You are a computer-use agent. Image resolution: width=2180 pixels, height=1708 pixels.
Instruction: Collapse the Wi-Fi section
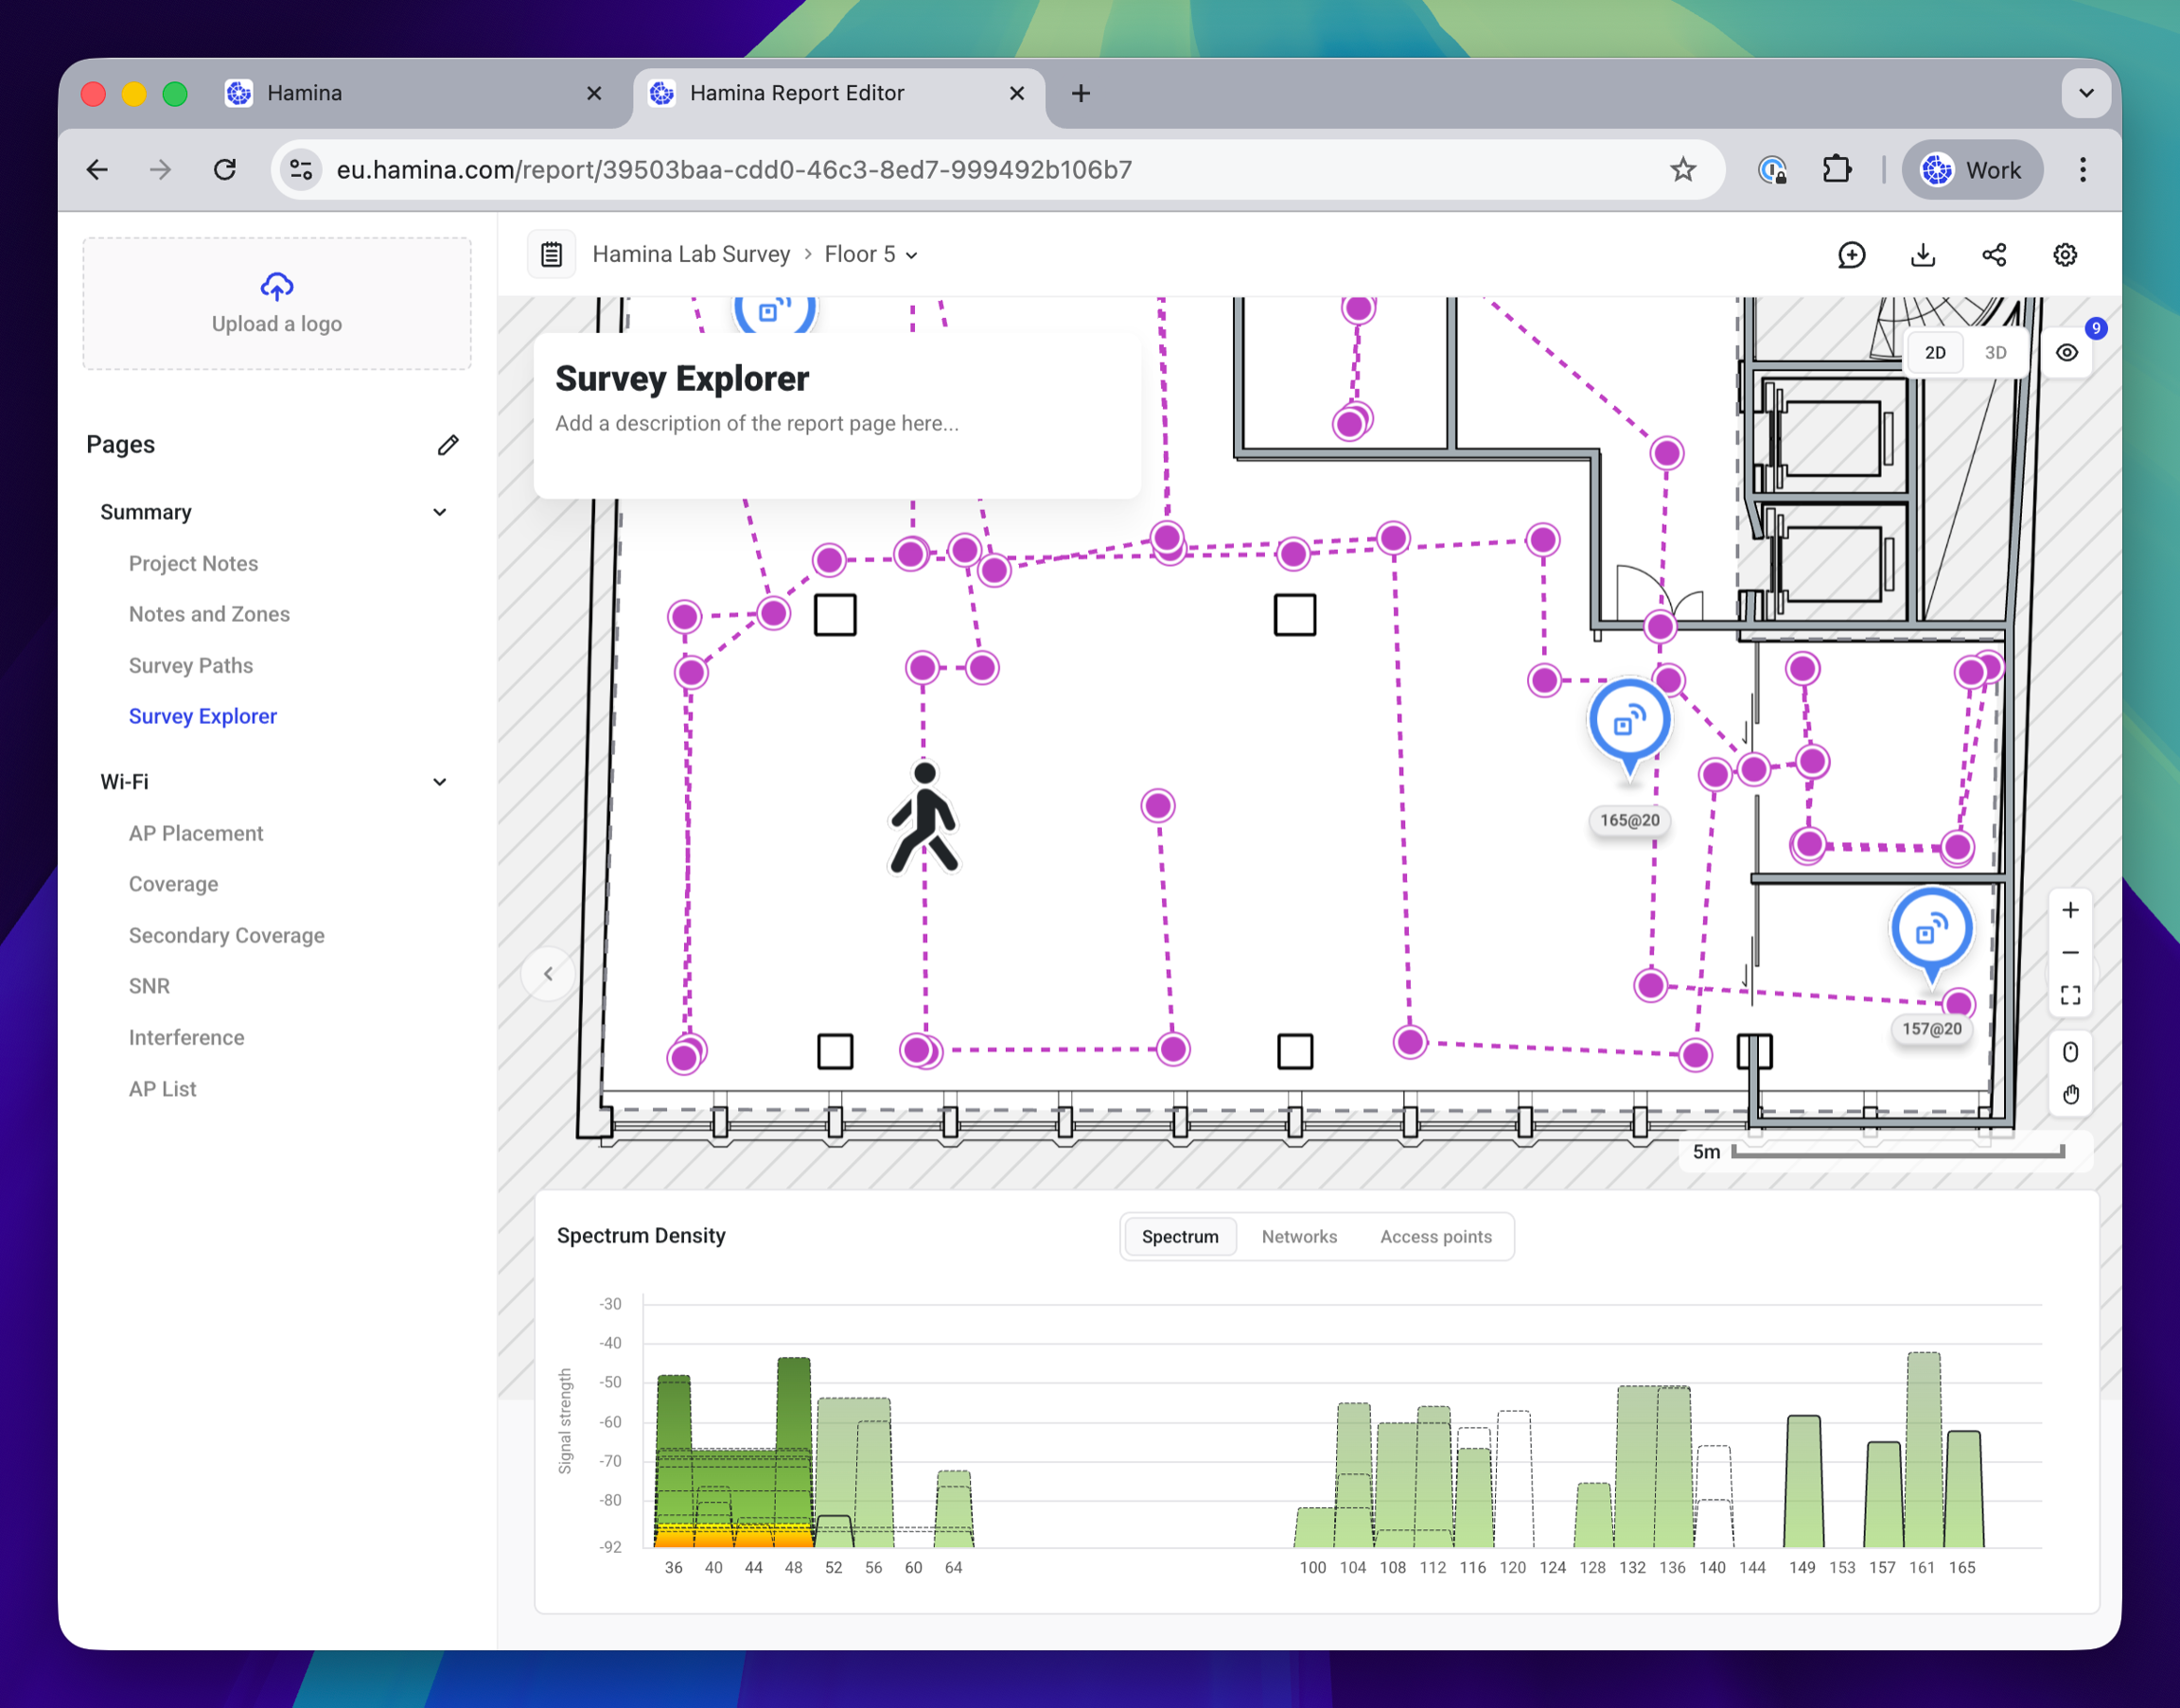tap(440, 782)
